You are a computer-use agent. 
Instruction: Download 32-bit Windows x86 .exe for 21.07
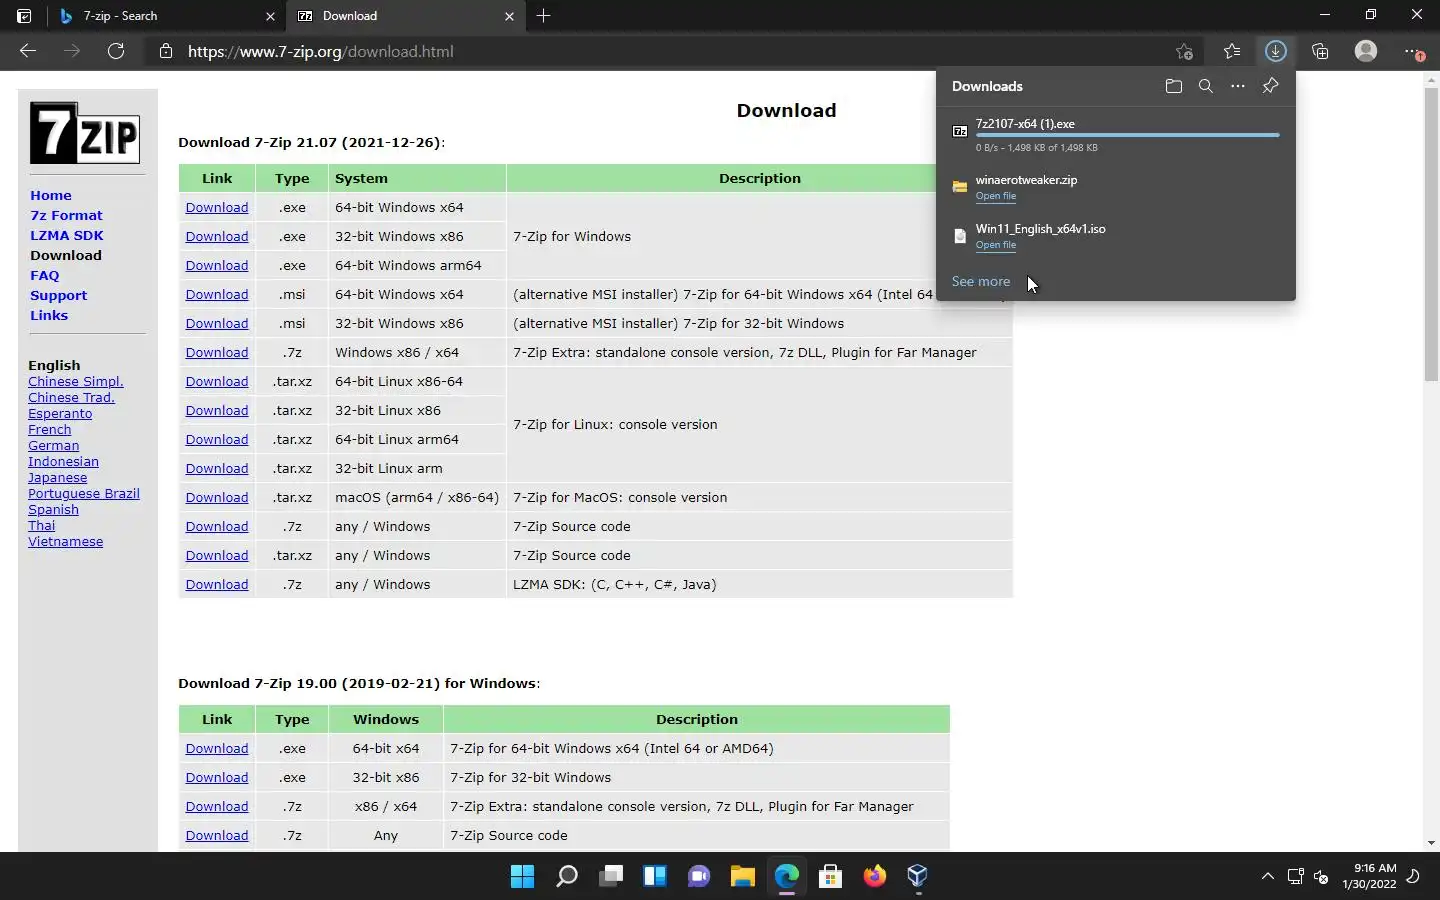[217, 237]
